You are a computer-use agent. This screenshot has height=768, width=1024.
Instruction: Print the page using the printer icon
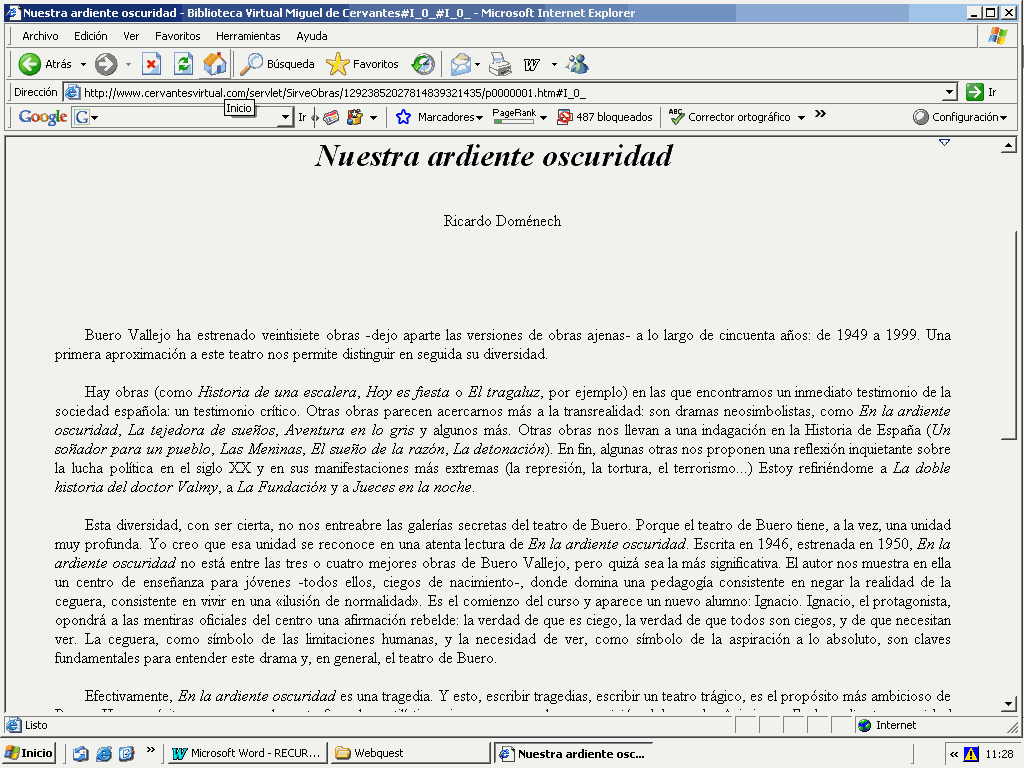click(x=500, y=64)
